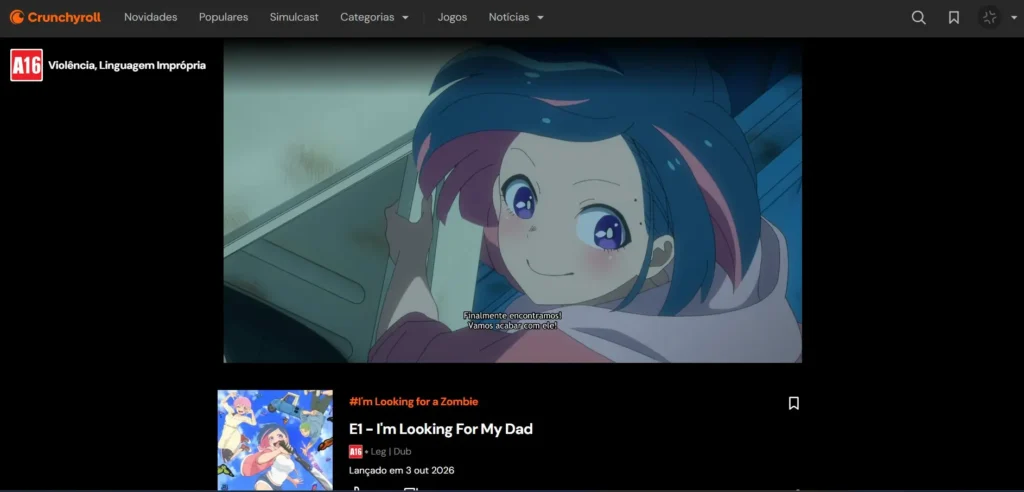The image size is (1024, 492).
Task: Open search with magnifier icon
Action: pyautogui.click(x=918, y=18)
